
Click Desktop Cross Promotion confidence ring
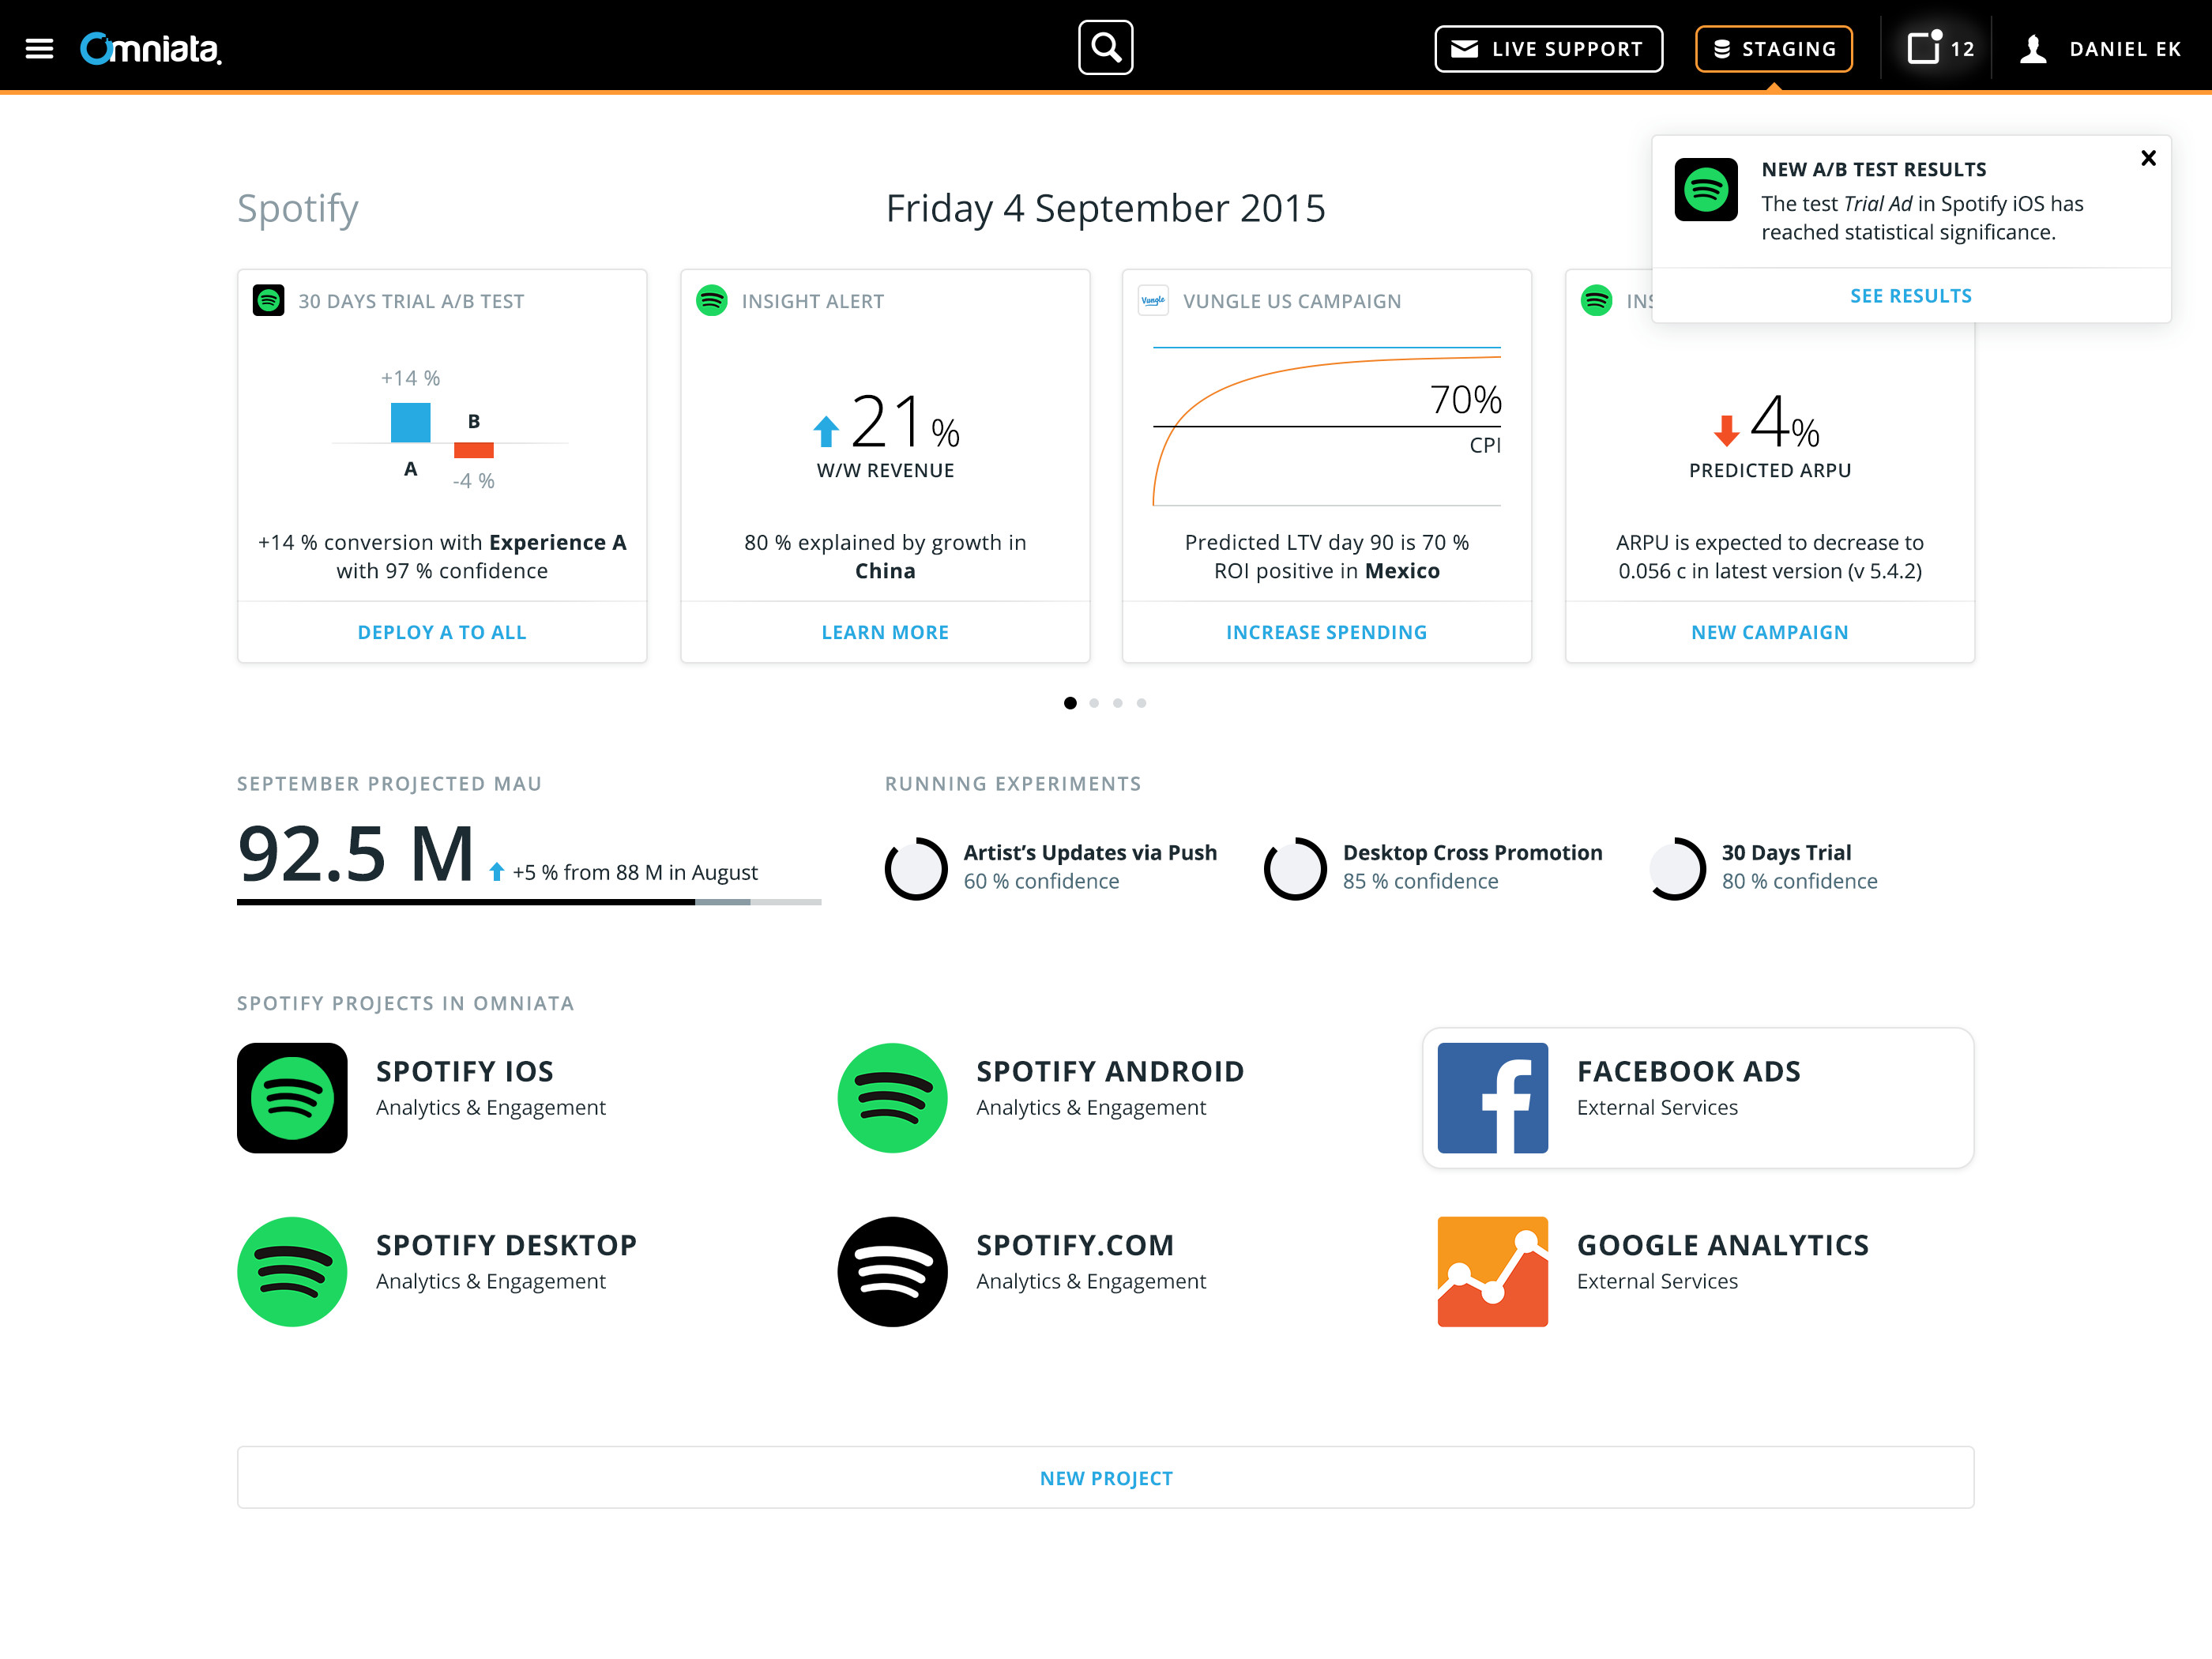click(x=1295, y=868)
